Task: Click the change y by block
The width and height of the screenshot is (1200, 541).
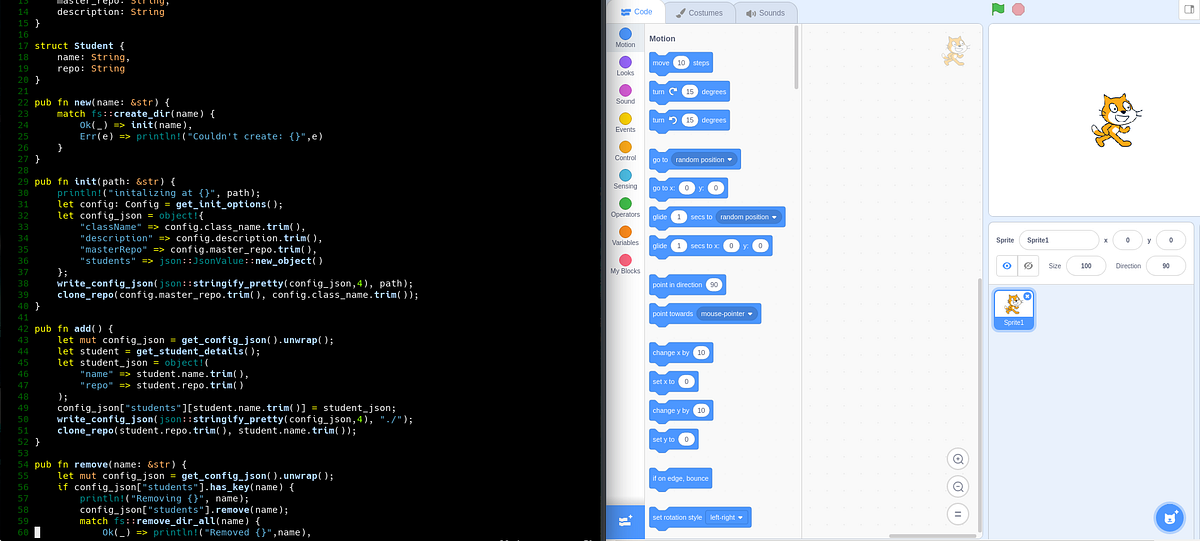Action: pyautogui.click(x=681, y=410)
